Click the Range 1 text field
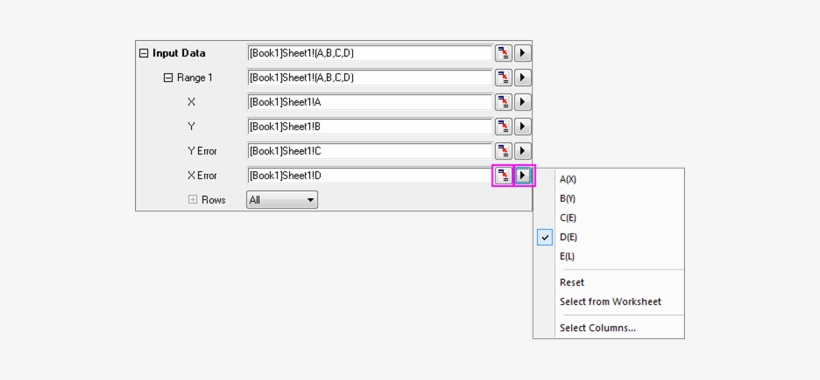820x380 pixels. click(369, 78)
